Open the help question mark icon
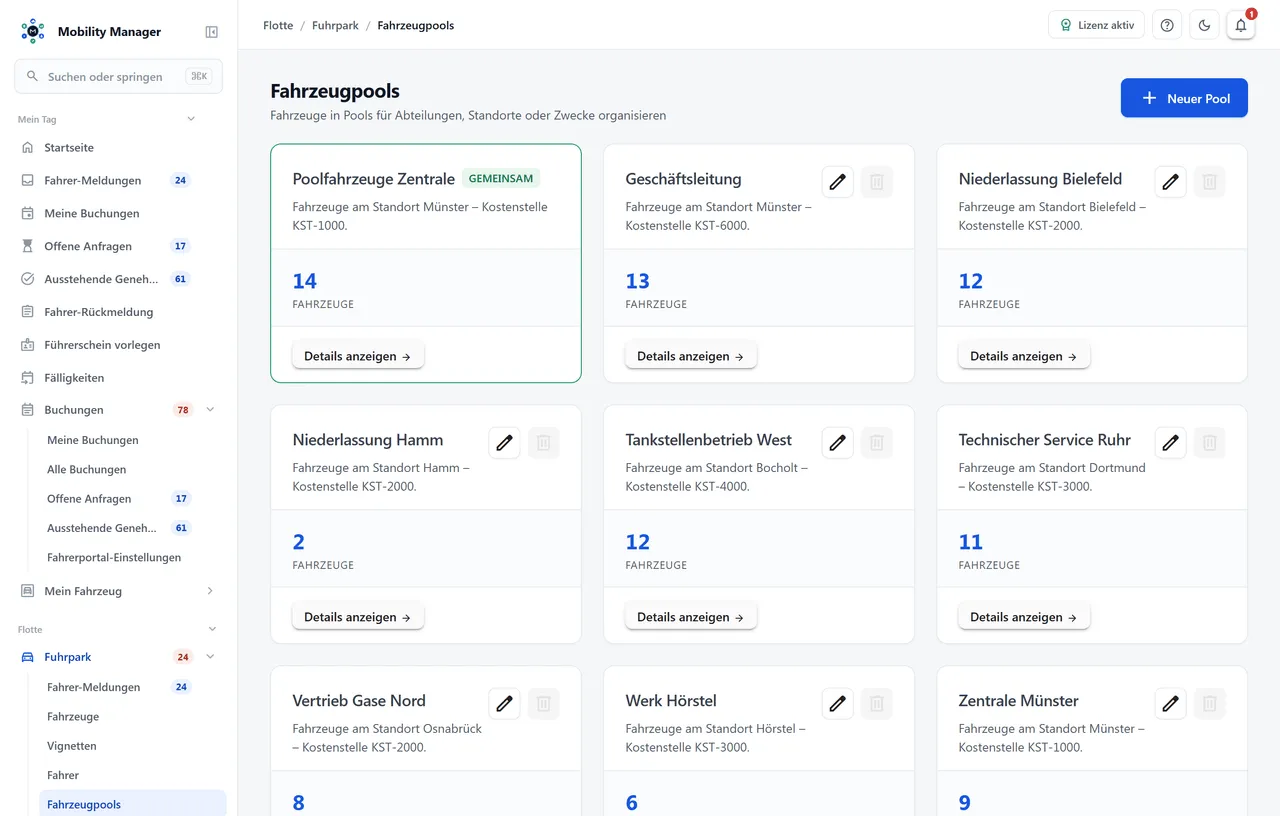Image resolution: width=1280 pixels, height=816 pixels. (x=1167, y=25)
